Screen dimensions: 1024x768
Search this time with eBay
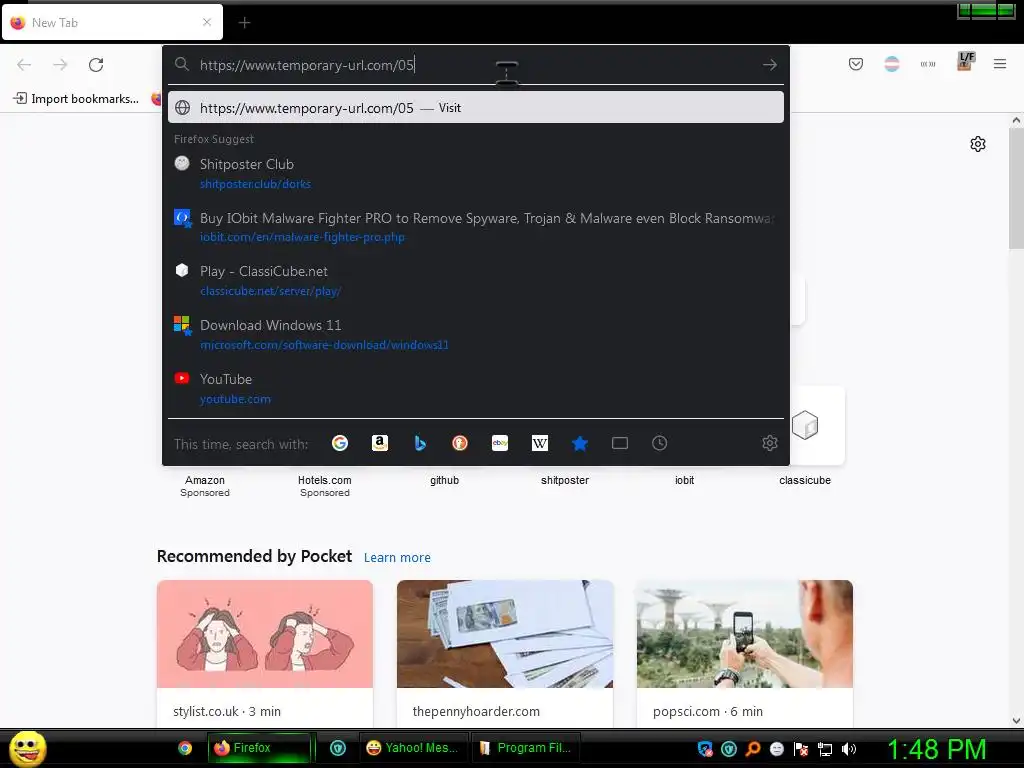[x=500, y=443]
